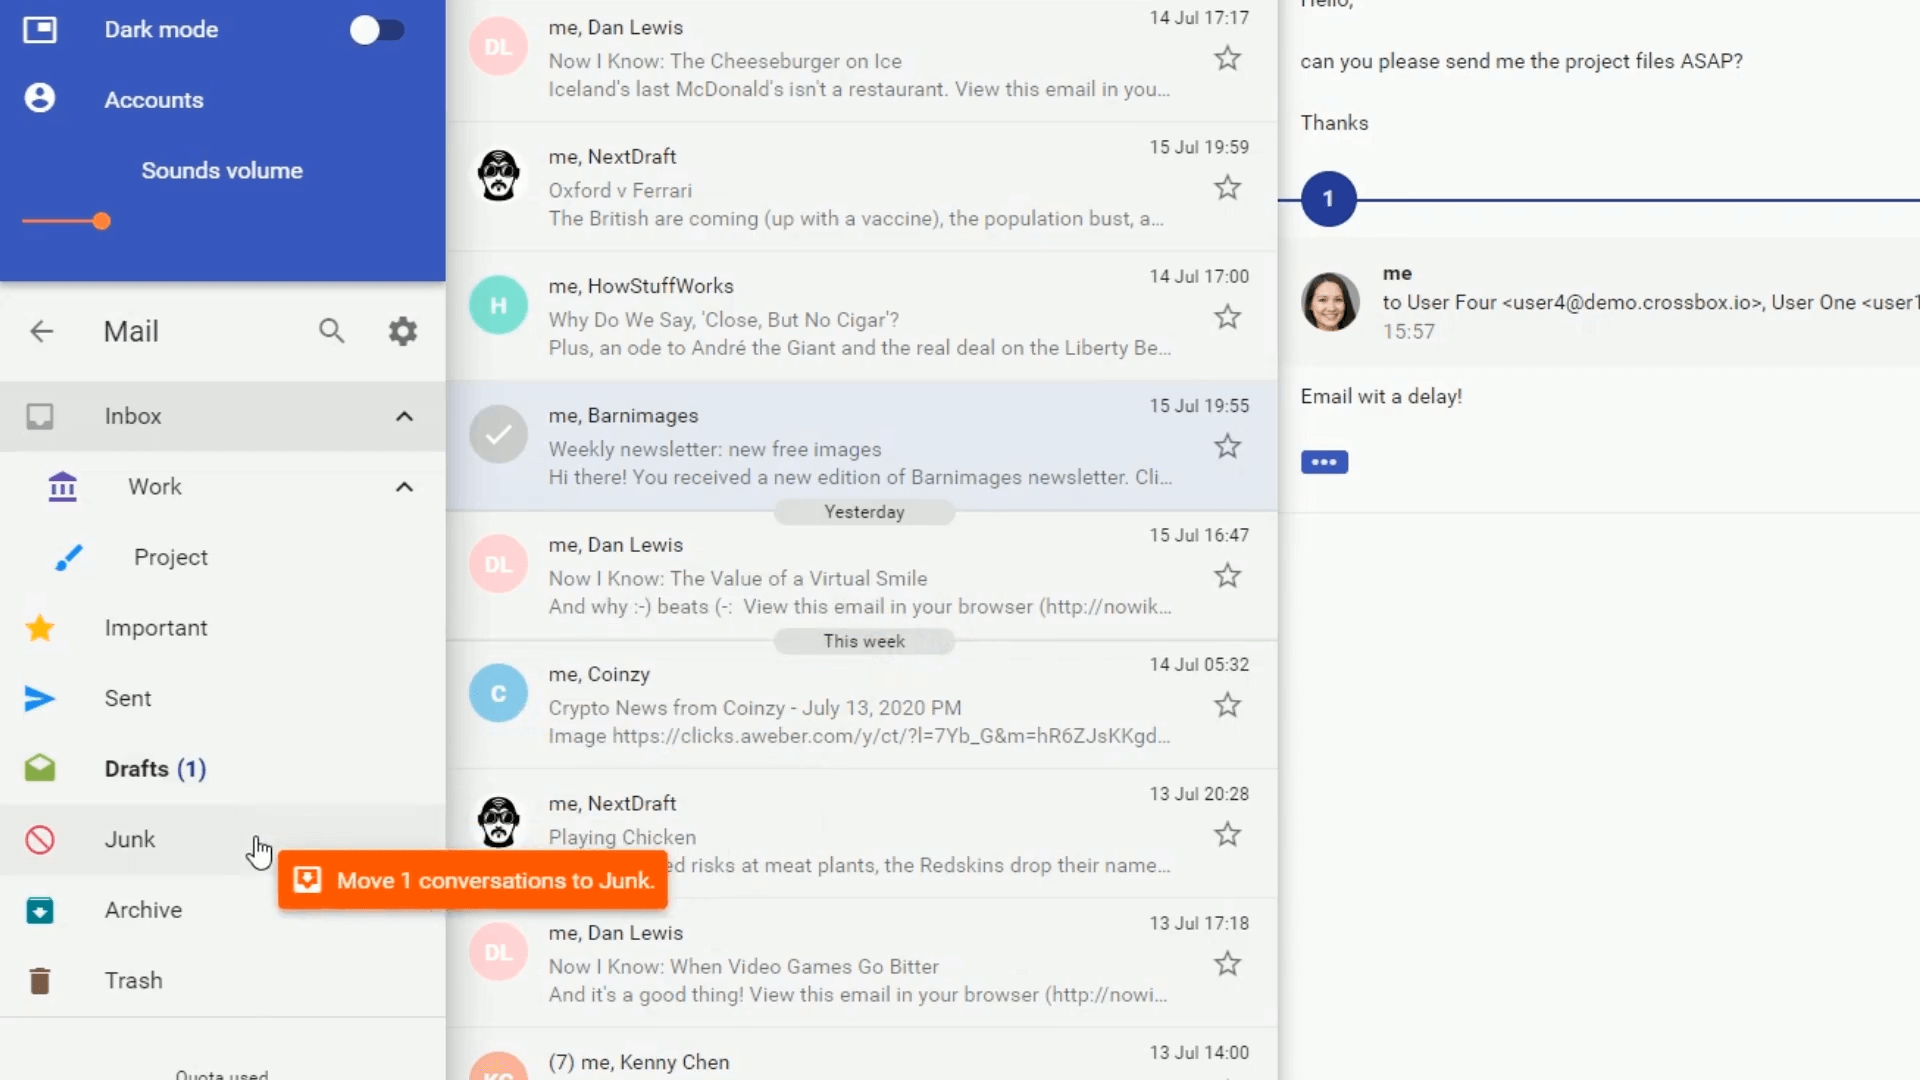The image size is (1920, 1080).
Task: Open the Archive folder
Action: [222, 910]
